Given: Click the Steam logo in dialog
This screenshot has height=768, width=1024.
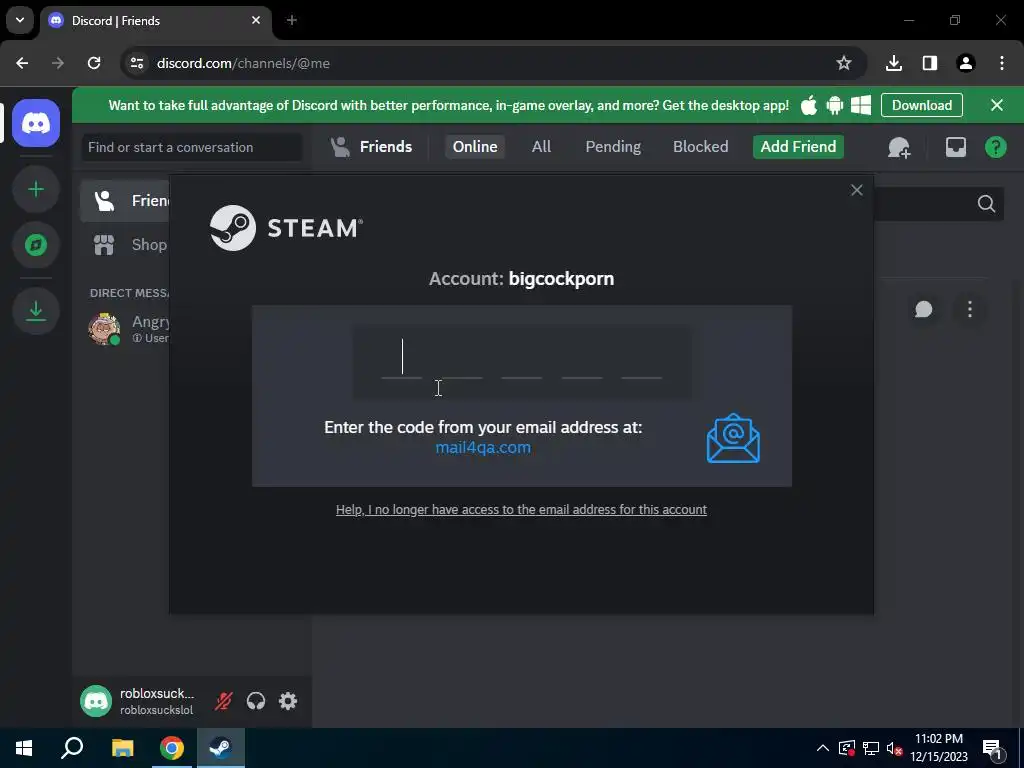Looking at the screenshot, I should coord(286,228).
